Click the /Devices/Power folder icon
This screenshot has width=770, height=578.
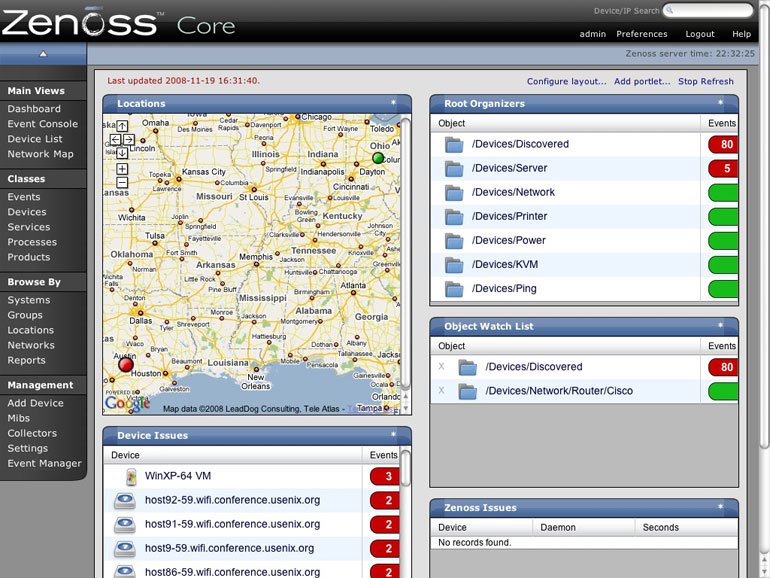pos(454,241)
